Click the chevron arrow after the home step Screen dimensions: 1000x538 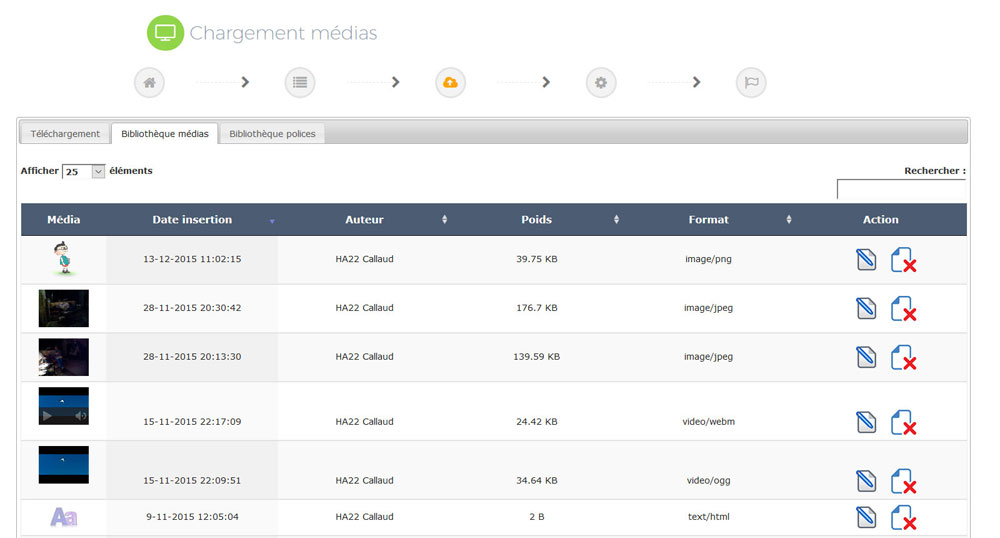[x=245, y=82]
